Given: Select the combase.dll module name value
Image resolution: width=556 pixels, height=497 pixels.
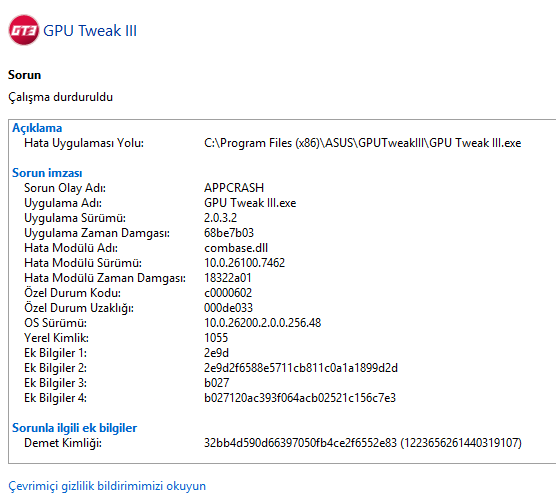Looking at the screenshot, I should [x=236, y=247].
